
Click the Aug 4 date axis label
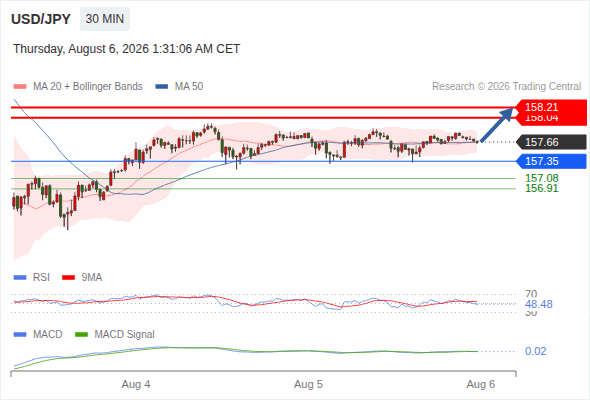coord(136,385)
